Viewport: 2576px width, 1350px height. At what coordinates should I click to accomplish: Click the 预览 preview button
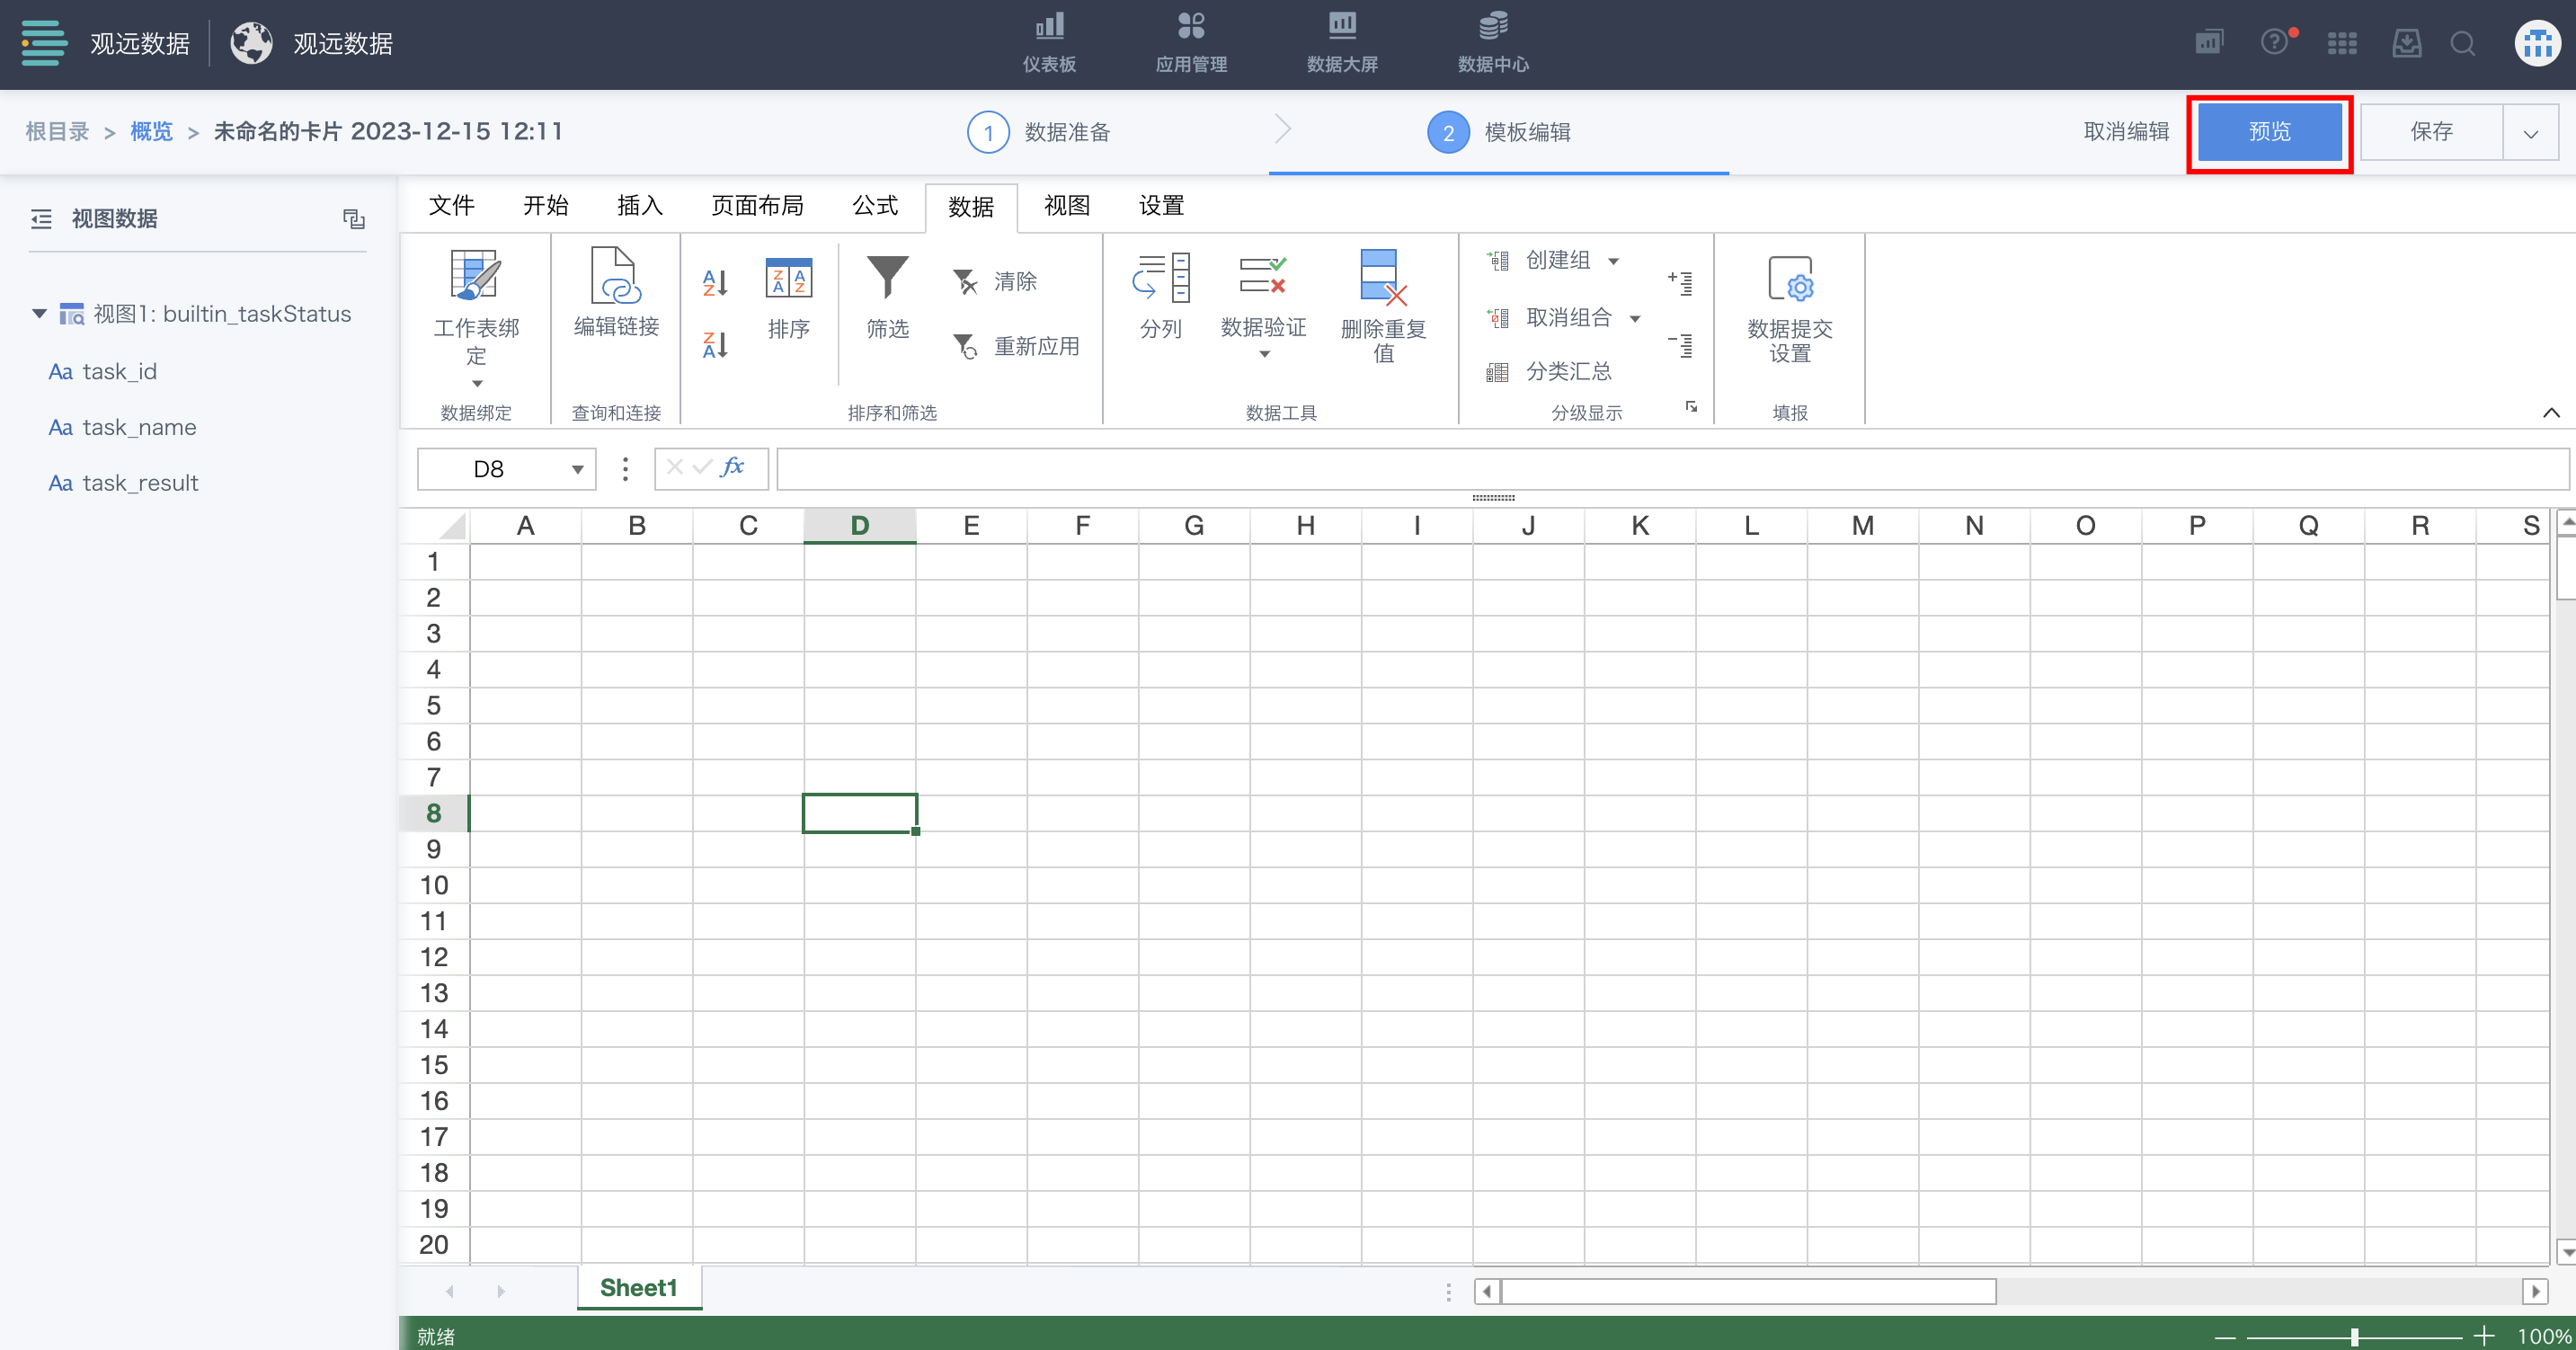click(x=2269, y=132)
